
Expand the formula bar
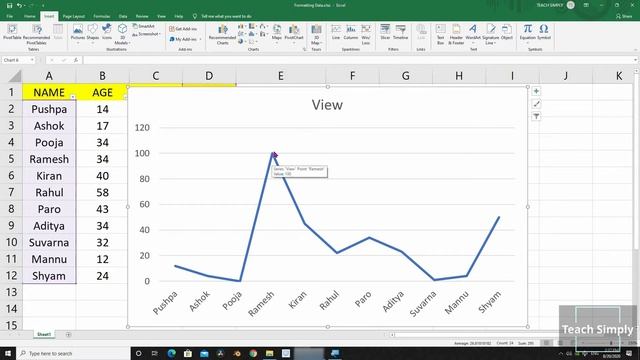[x=636, y=60]
